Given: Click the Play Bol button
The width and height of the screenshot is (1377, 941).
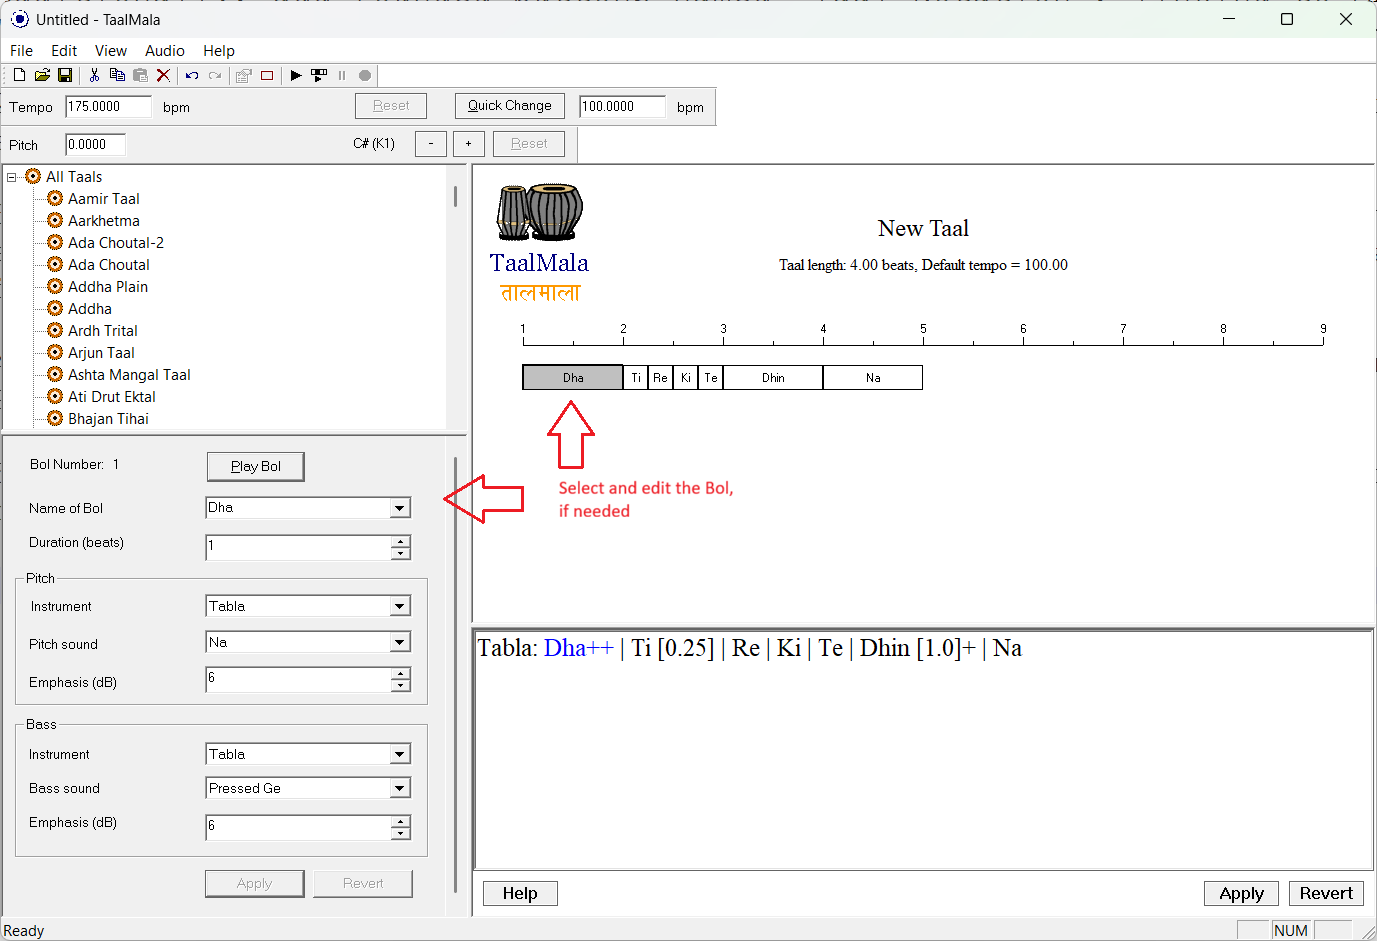Looking at the screenshot, I should (256, 466).
